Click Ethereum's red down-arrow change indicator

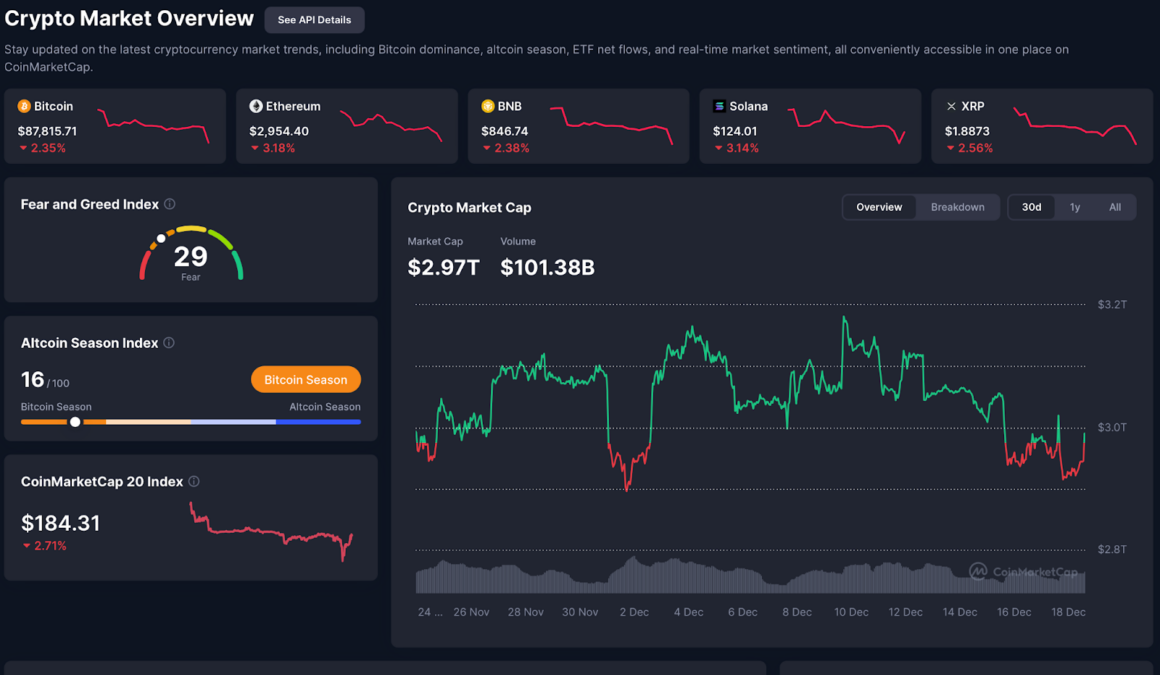click(254, 148)
